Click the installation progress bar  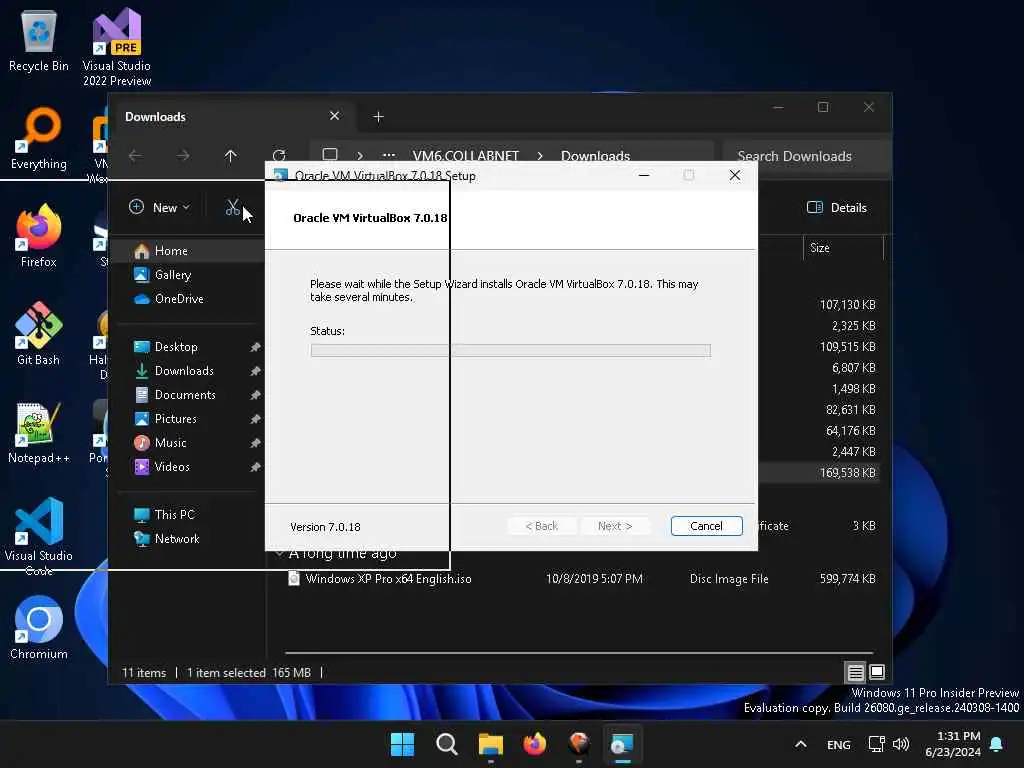(x=511, y=351)
